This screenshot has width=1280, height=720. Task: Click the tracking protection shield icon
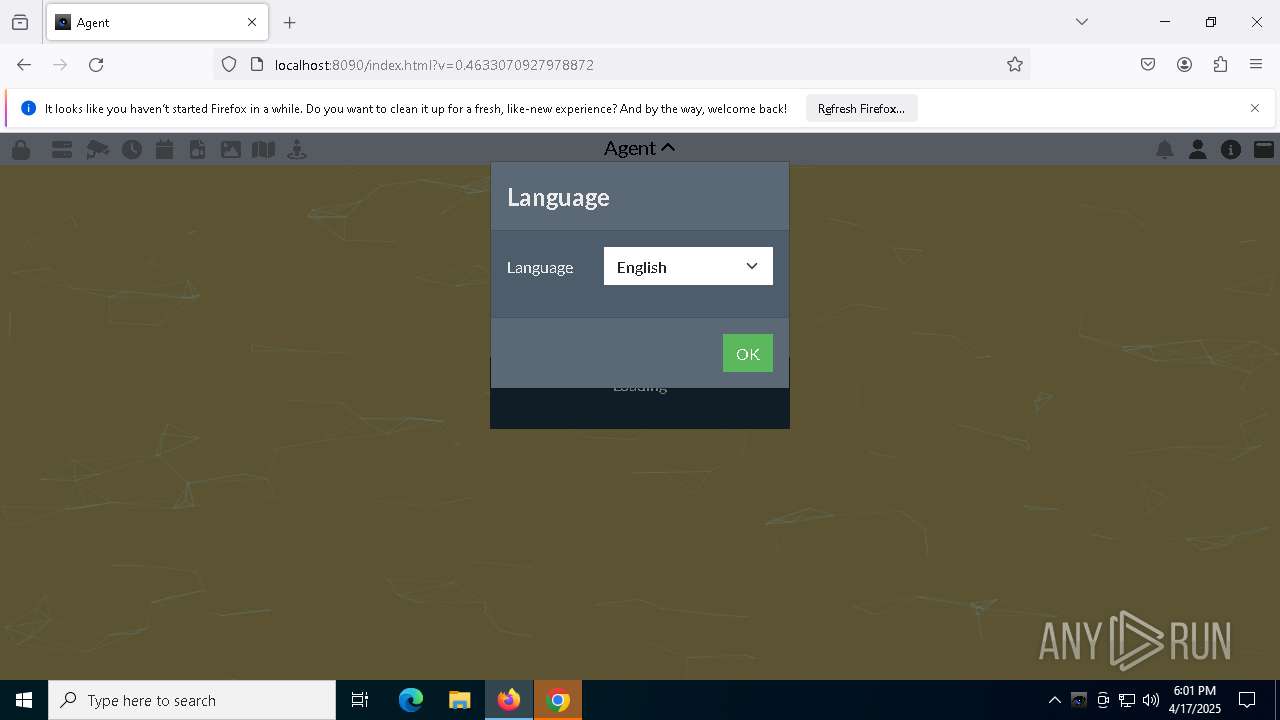(x=229, y=64)
